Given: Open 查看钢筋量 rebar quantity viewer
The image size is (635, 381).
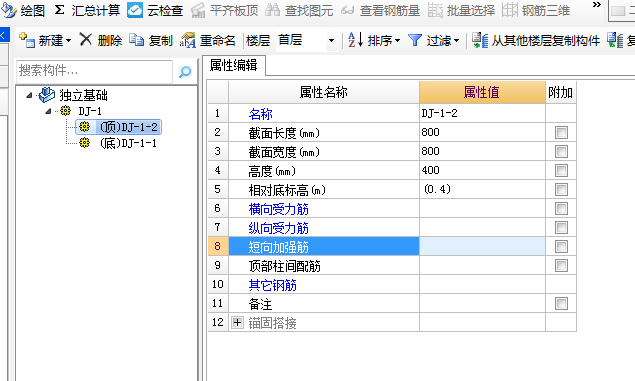Looking at the screenshot, I should tap(380, 11).
